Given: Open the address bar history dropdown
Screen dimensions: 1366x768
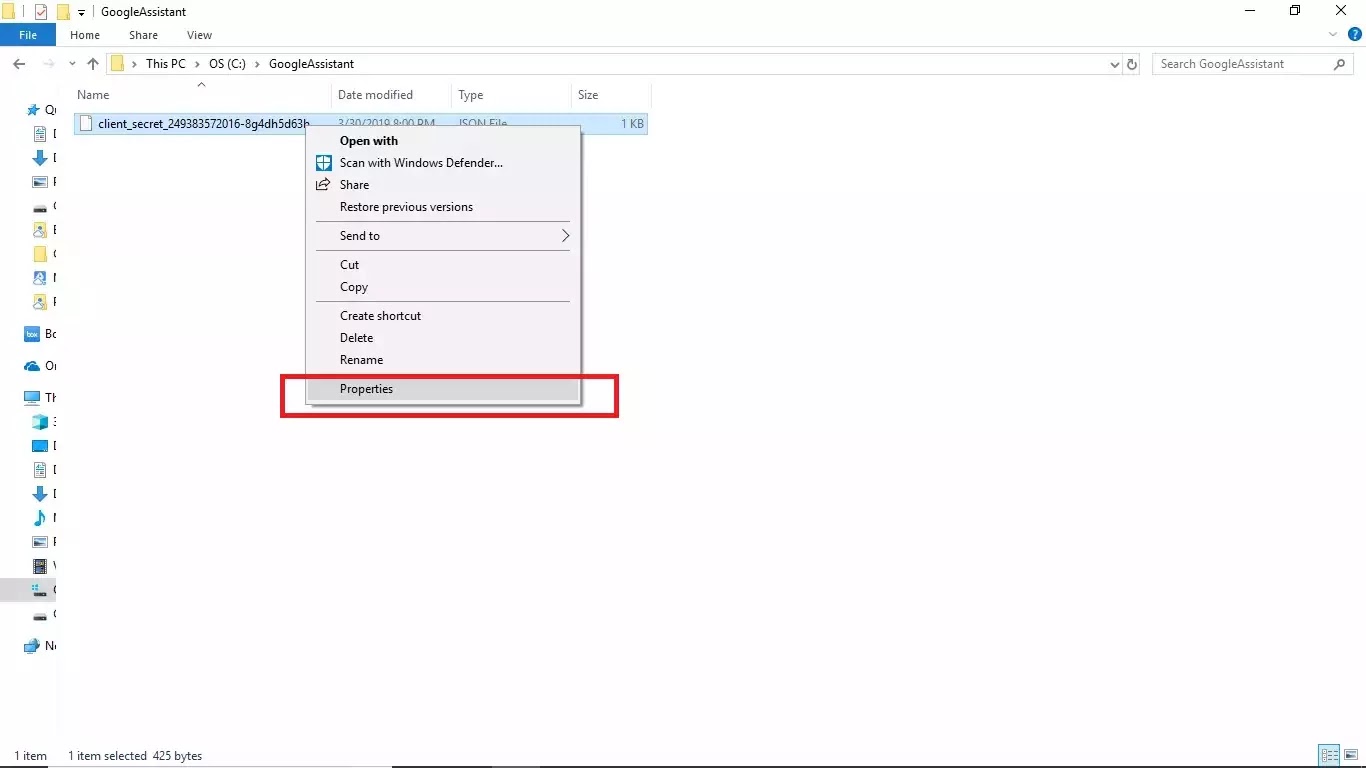Looking at the screenshot, I should tap(1115, 64).
